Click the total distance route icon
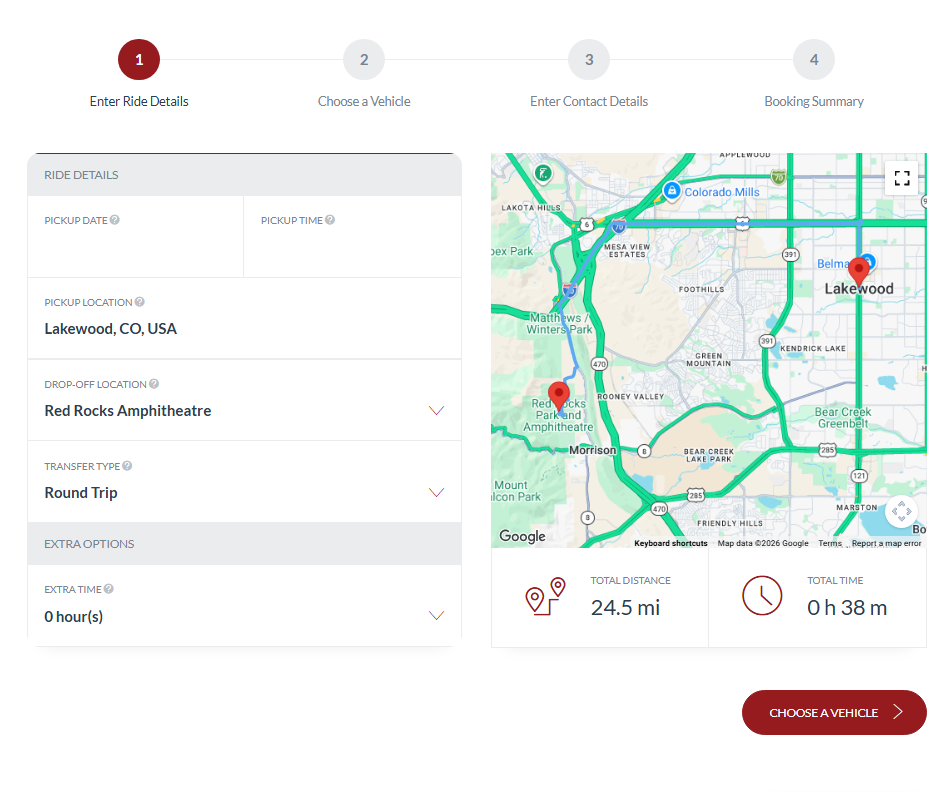 tap(545, 597)
